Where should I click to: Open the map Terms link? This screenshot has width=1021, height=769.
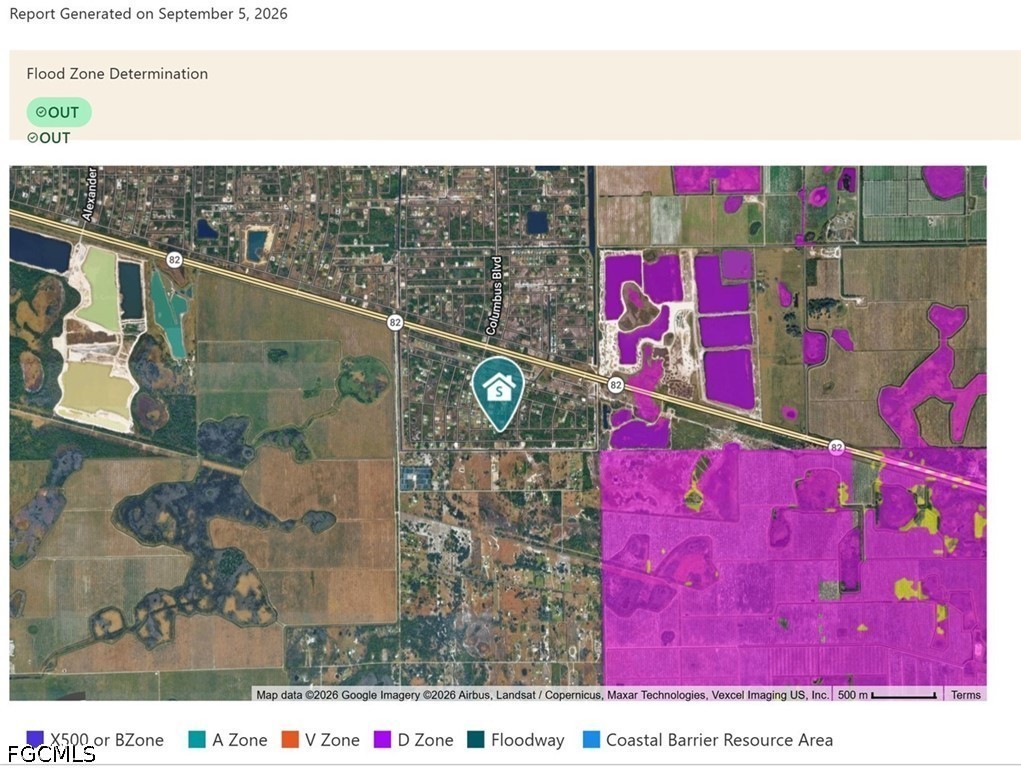click(966, 695)
